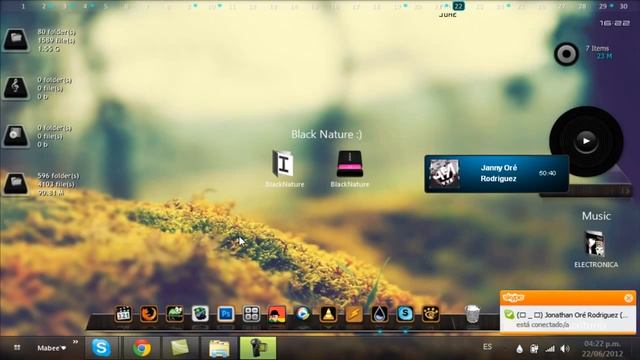Image resolution: width=640 pixels, height=360 pixels.
Task: Close the Skype notification popup
Action: [629, 298]
